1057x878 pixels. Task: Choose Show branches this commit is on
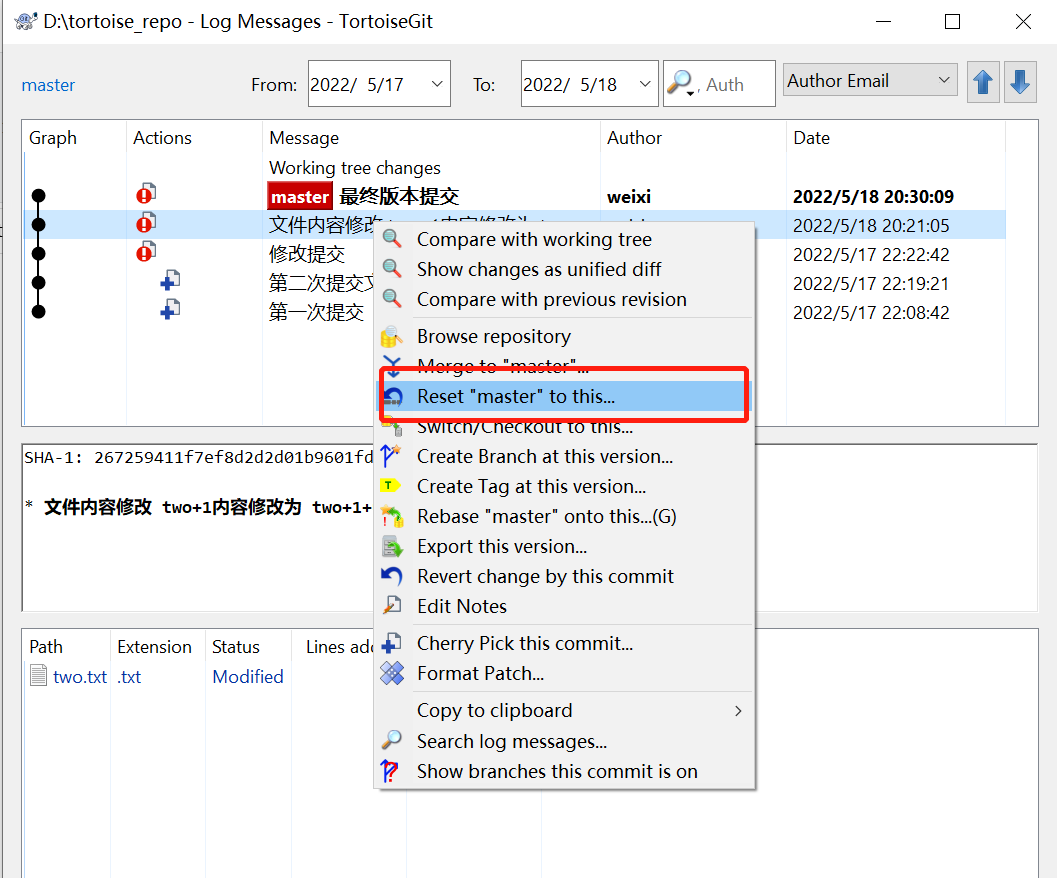564,771
